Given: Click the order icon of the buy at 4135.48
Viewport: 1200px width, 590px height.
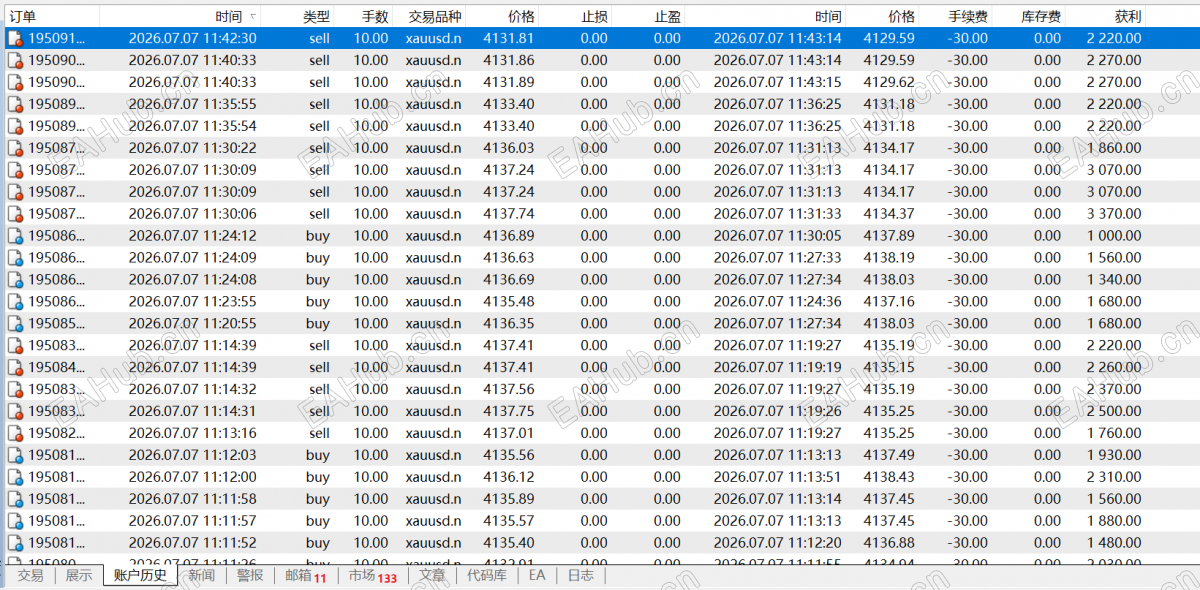Looking at the screenshot, I should click(x=15, y=303).
